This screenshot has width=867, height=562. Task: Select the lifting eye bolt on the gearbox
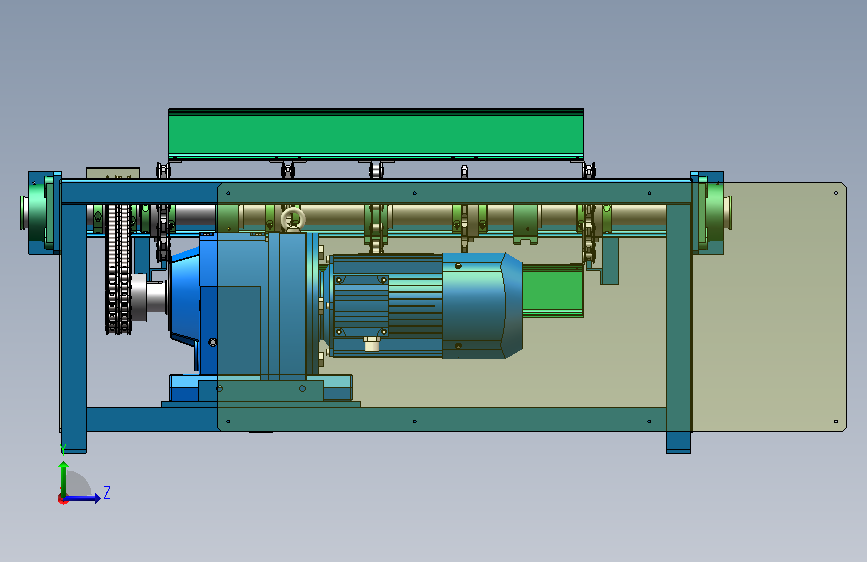(x=293, y=218)
